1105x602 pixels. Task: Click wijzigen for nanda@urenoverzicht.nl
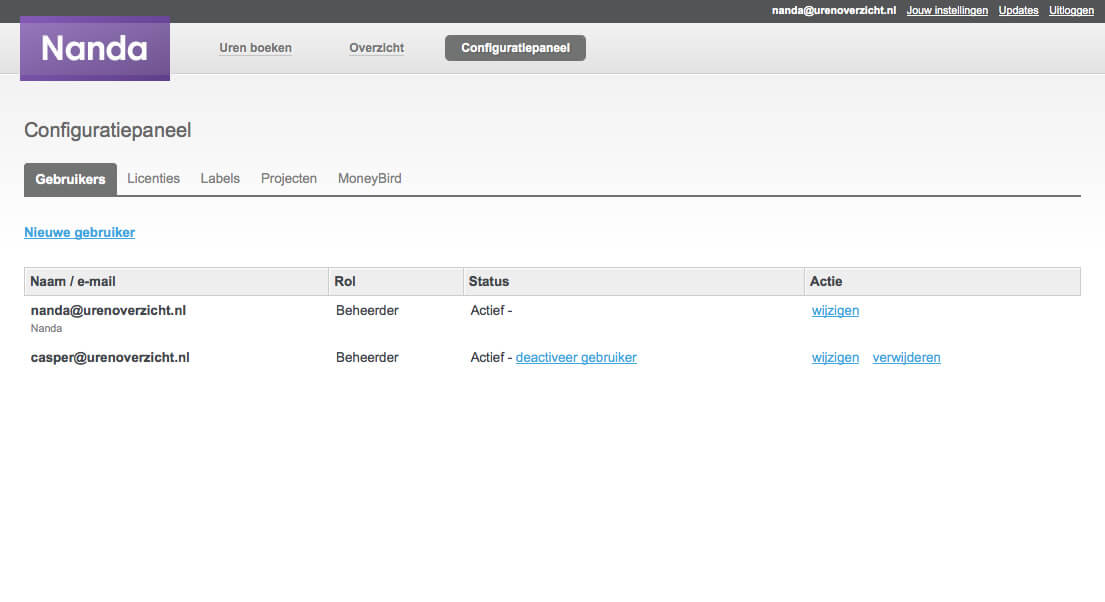pos(835,310)
